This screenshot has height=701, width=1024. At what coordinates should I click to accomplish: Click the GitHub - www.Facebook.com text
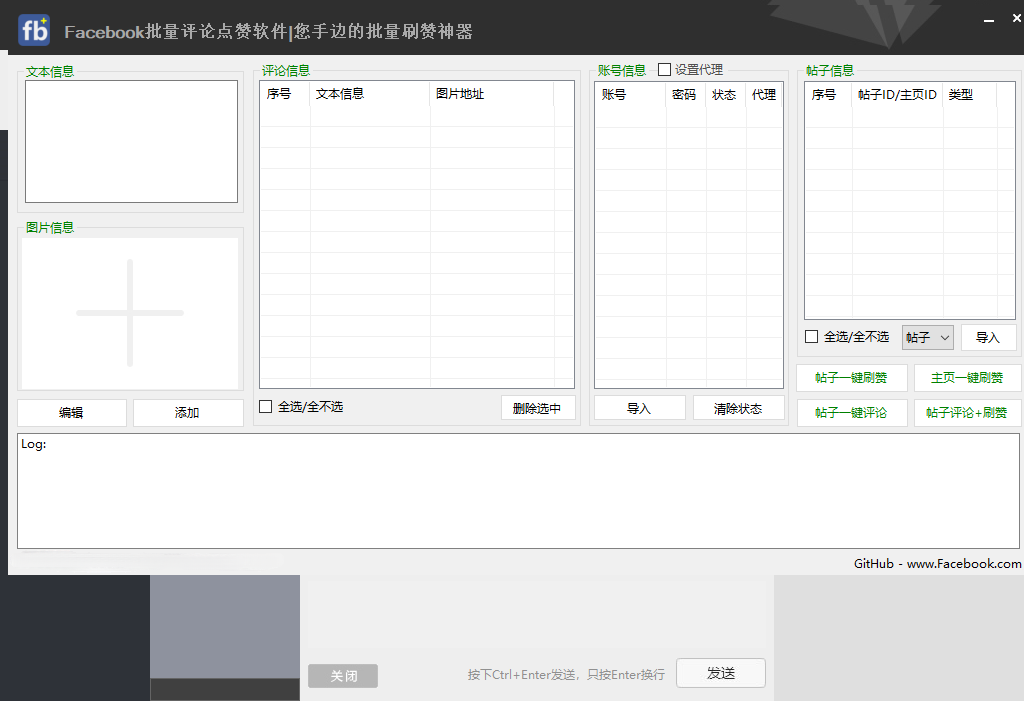[938, 564]
